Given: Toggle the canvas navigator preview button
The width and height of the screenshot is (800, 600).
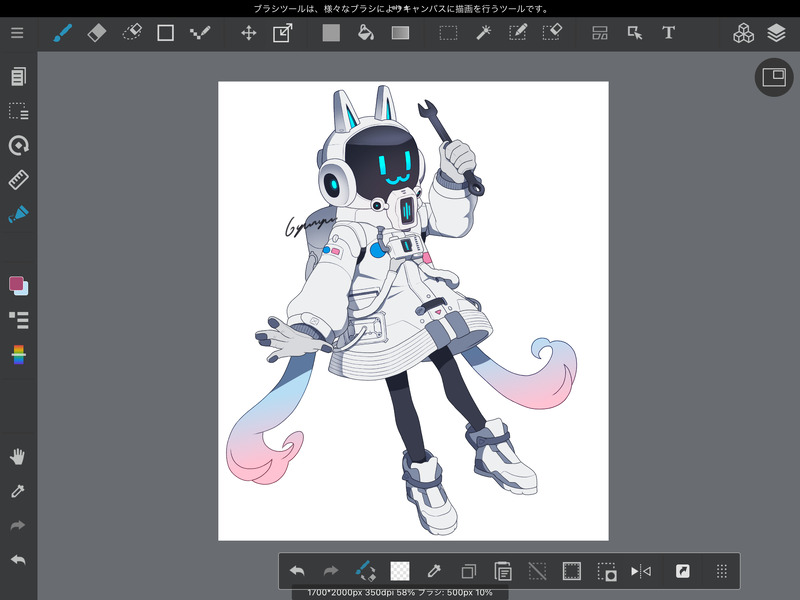Looking at the screenshot, I should tap(774, 77).
